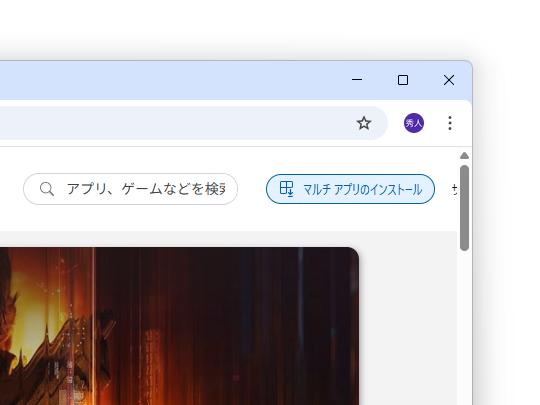Click the vertical scrollbar thumb

point(464,208)
